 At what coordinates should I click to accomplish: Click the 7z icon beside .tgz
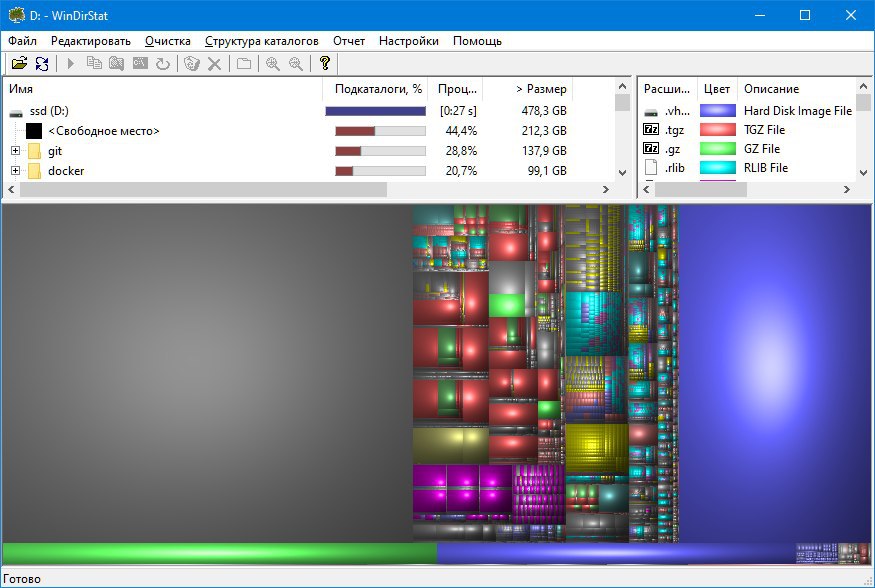pyautogui.click(x=651, y=130)
